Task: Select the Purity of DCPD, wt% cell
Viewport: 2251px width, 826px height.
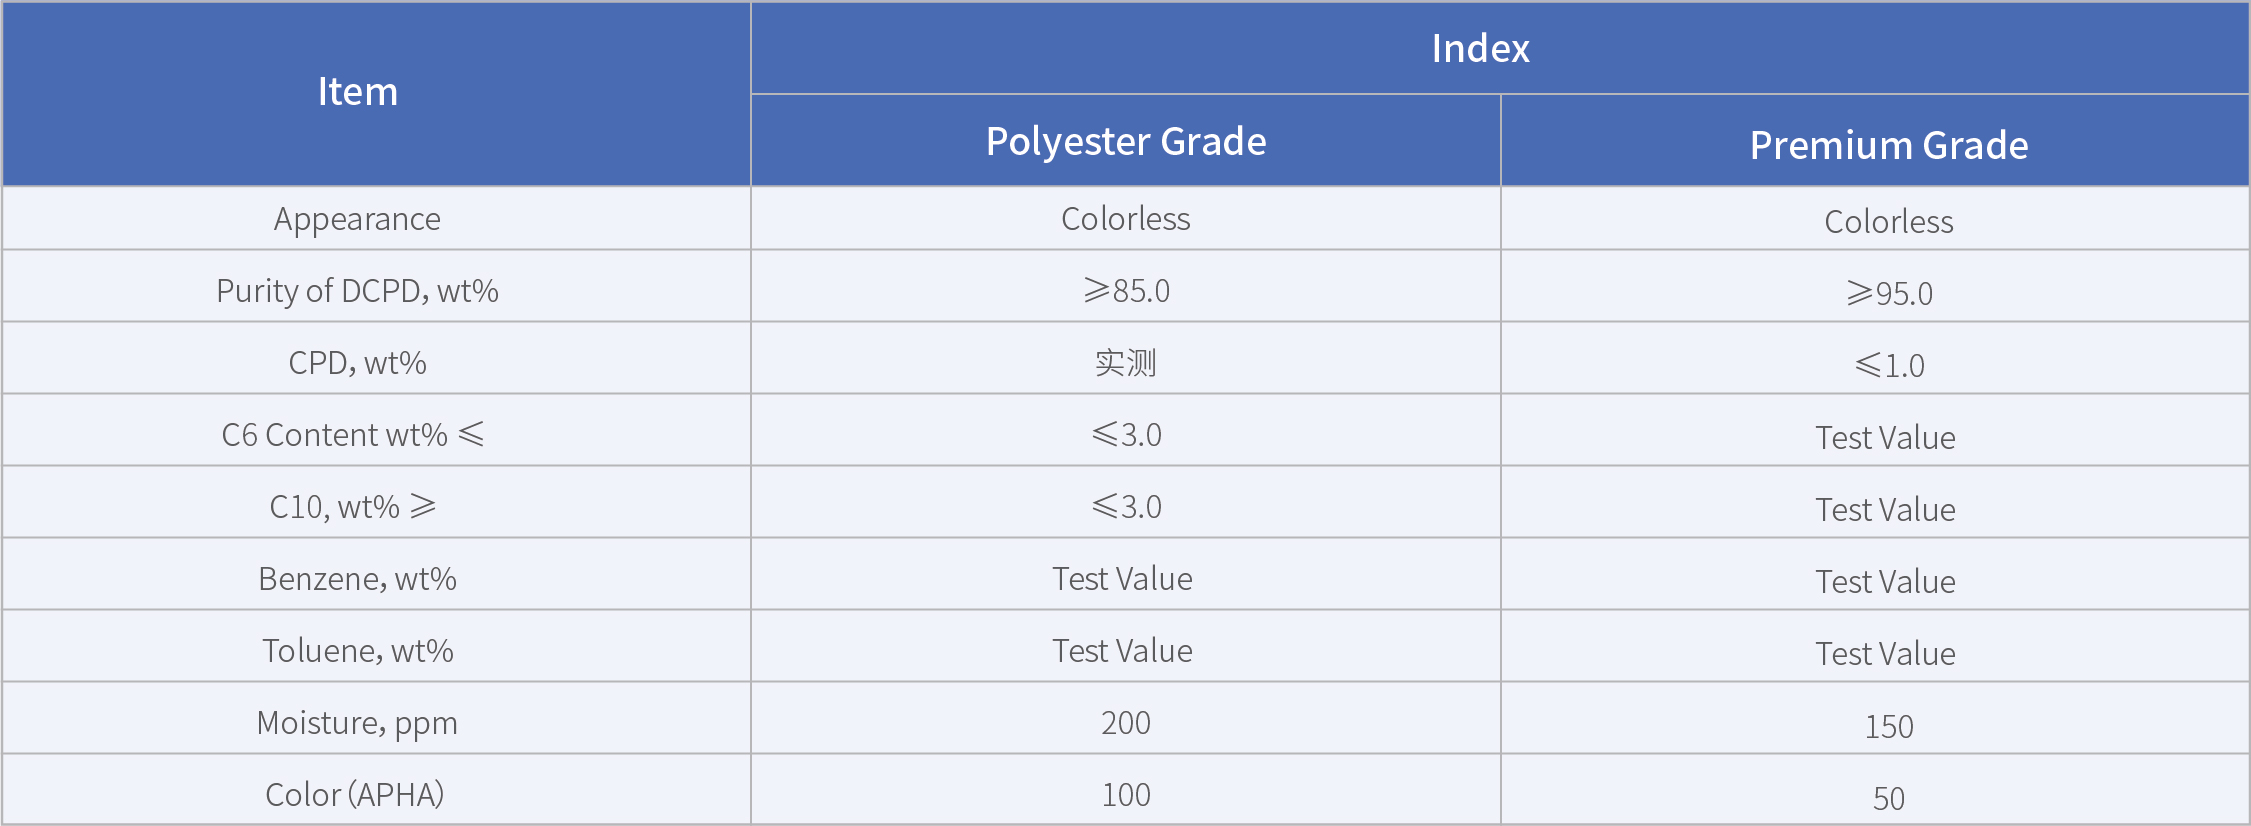Action: click(357, 291)
